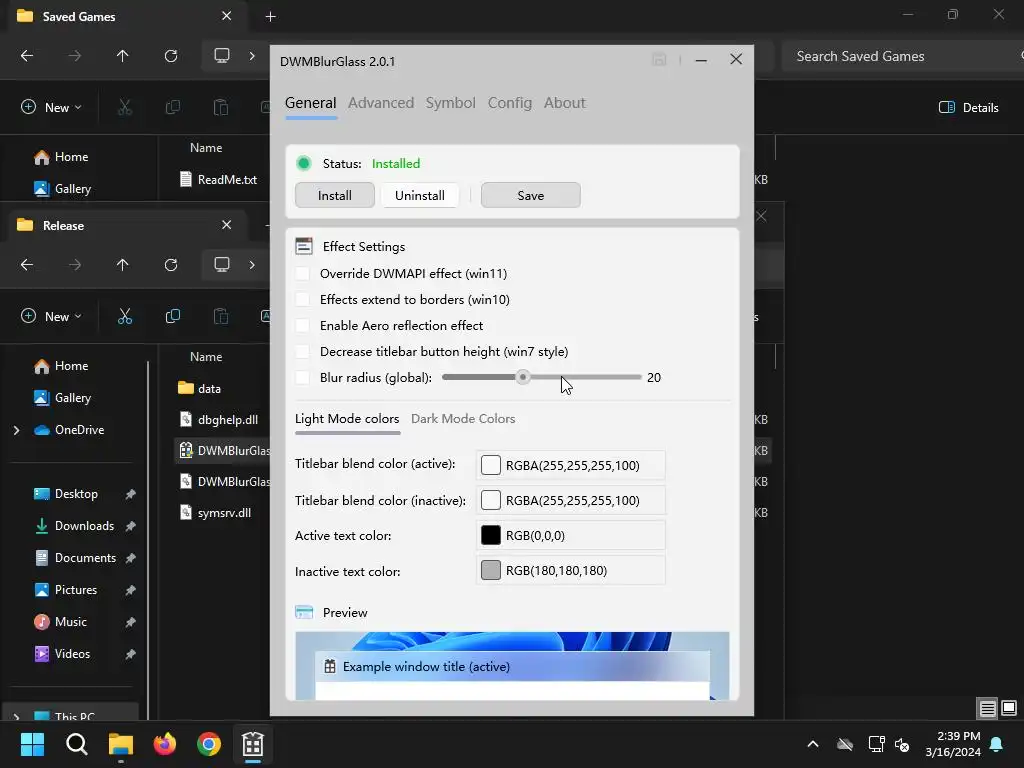Image resolution: width=1024 pixels, height=768 pixels.
Task: Switch to large thumbnails view icon
Action: (1009, 708)
